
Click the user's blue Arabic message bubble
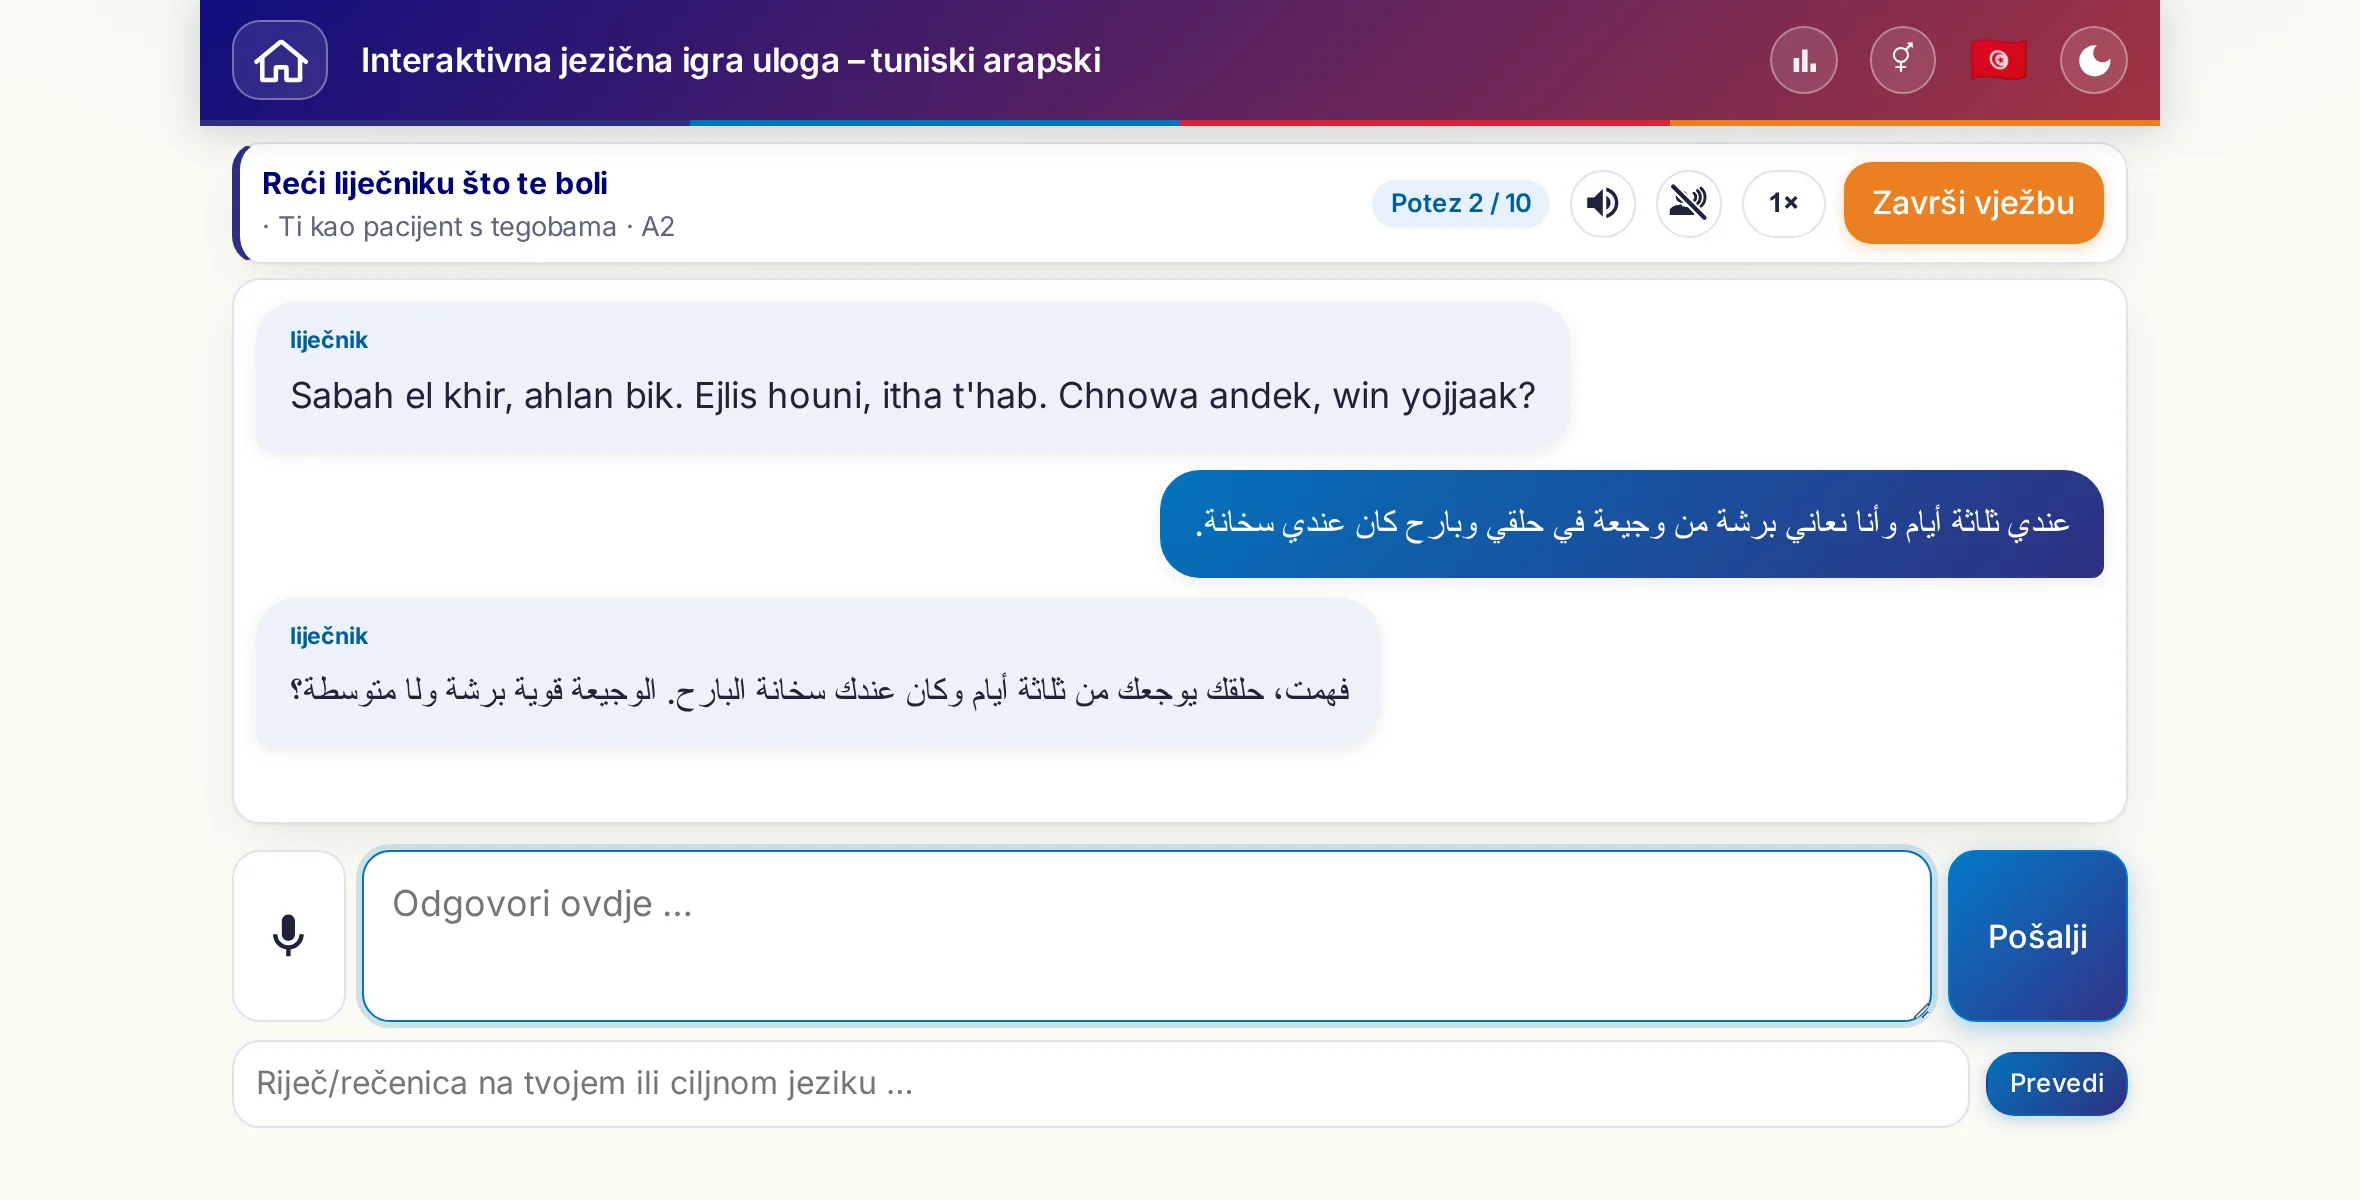[1632, 524]
